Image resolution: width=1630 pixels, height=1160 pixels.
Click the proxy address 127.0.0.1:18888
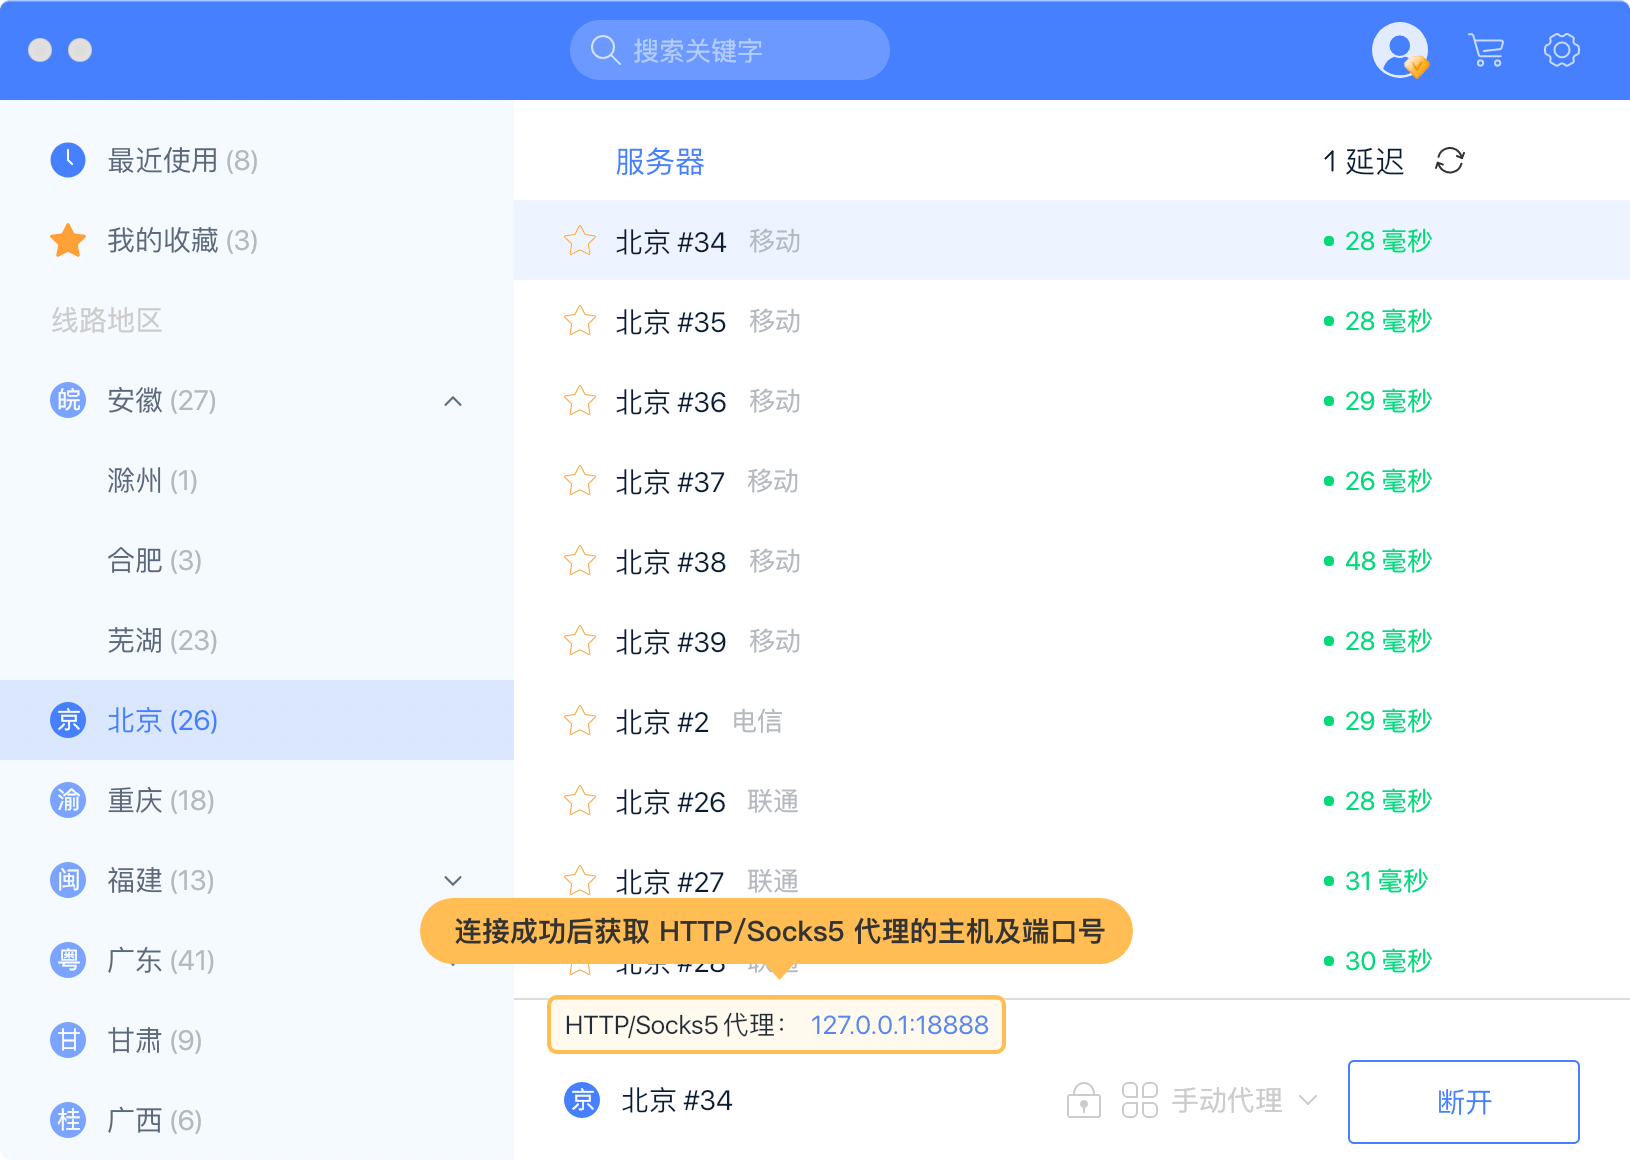[899, 1025]
